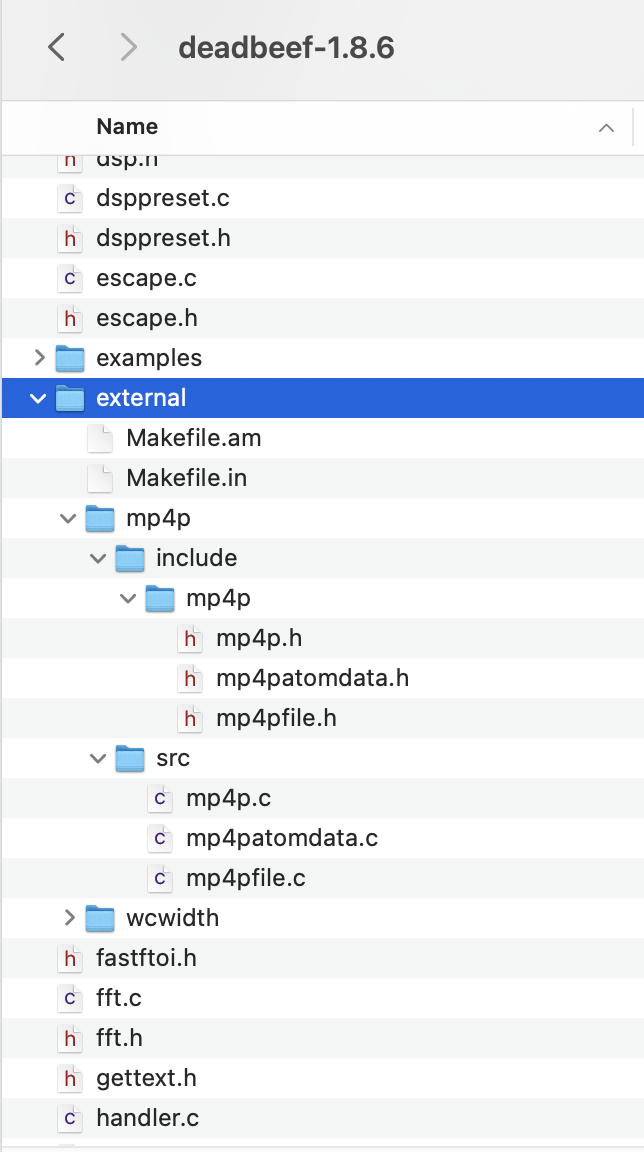The image size is (644, 1152).
Task: Click the wcwidth folder icon
Action: click(x=100, y=918)
